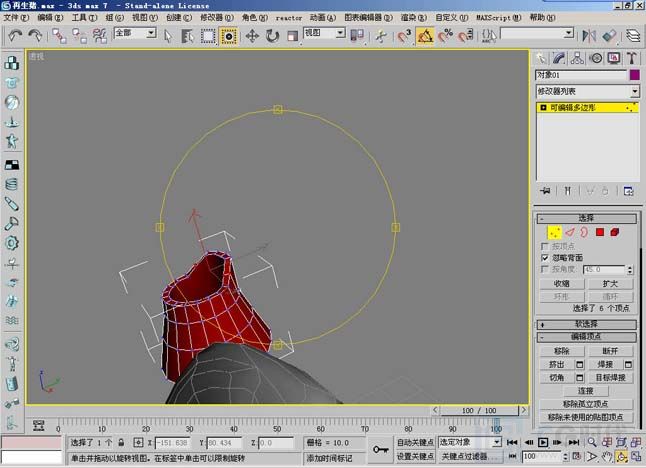Toggle Percent Snap icon
The height and width of the screenshot is (468, 646).
click(x=445, y=36)
